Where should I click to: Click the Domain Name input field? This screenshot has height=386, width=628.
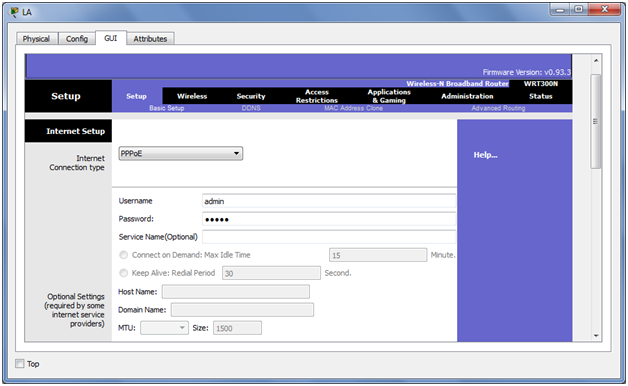pos(242,310)
